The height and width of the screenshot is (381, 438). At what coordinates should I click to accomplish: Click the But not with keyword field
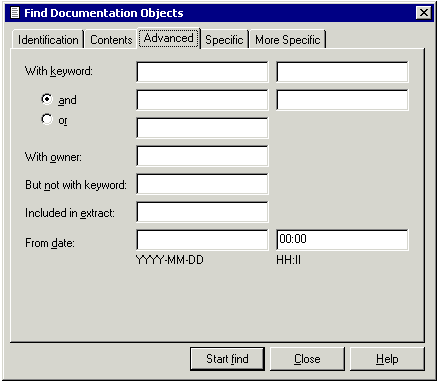pos(202,184)
